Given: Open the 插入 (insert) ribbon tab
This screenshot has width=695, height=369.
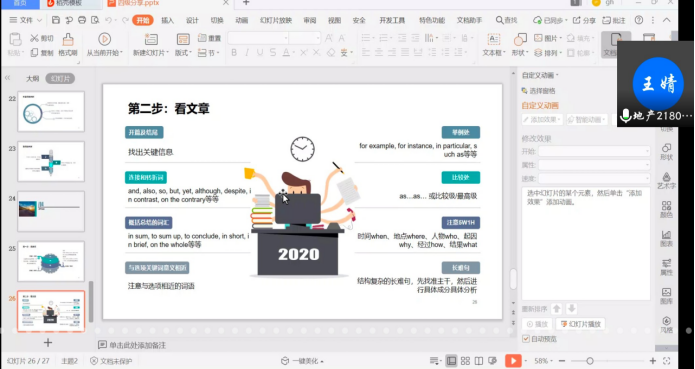Looking at the screenshot, I should point(168,20).
